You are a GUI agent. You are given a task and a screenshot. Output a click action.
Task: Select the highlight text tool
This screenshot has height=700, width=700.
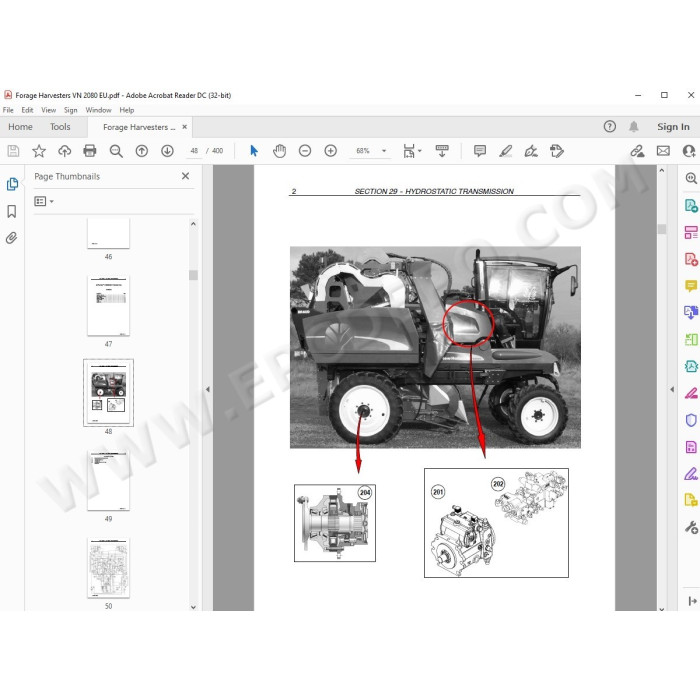(x=505, y=151)
